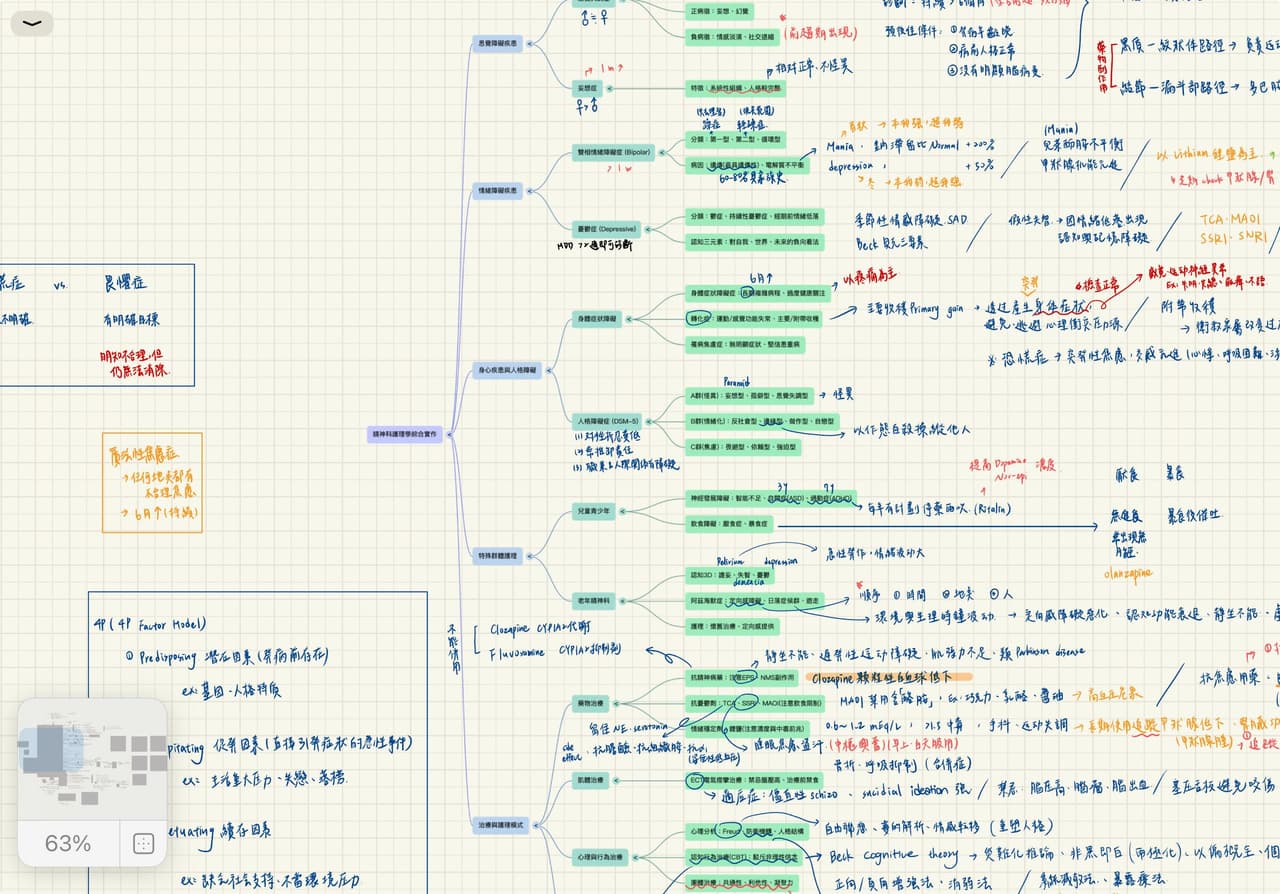Select the 特殊群體護理 mind map node

coord(497,556)
